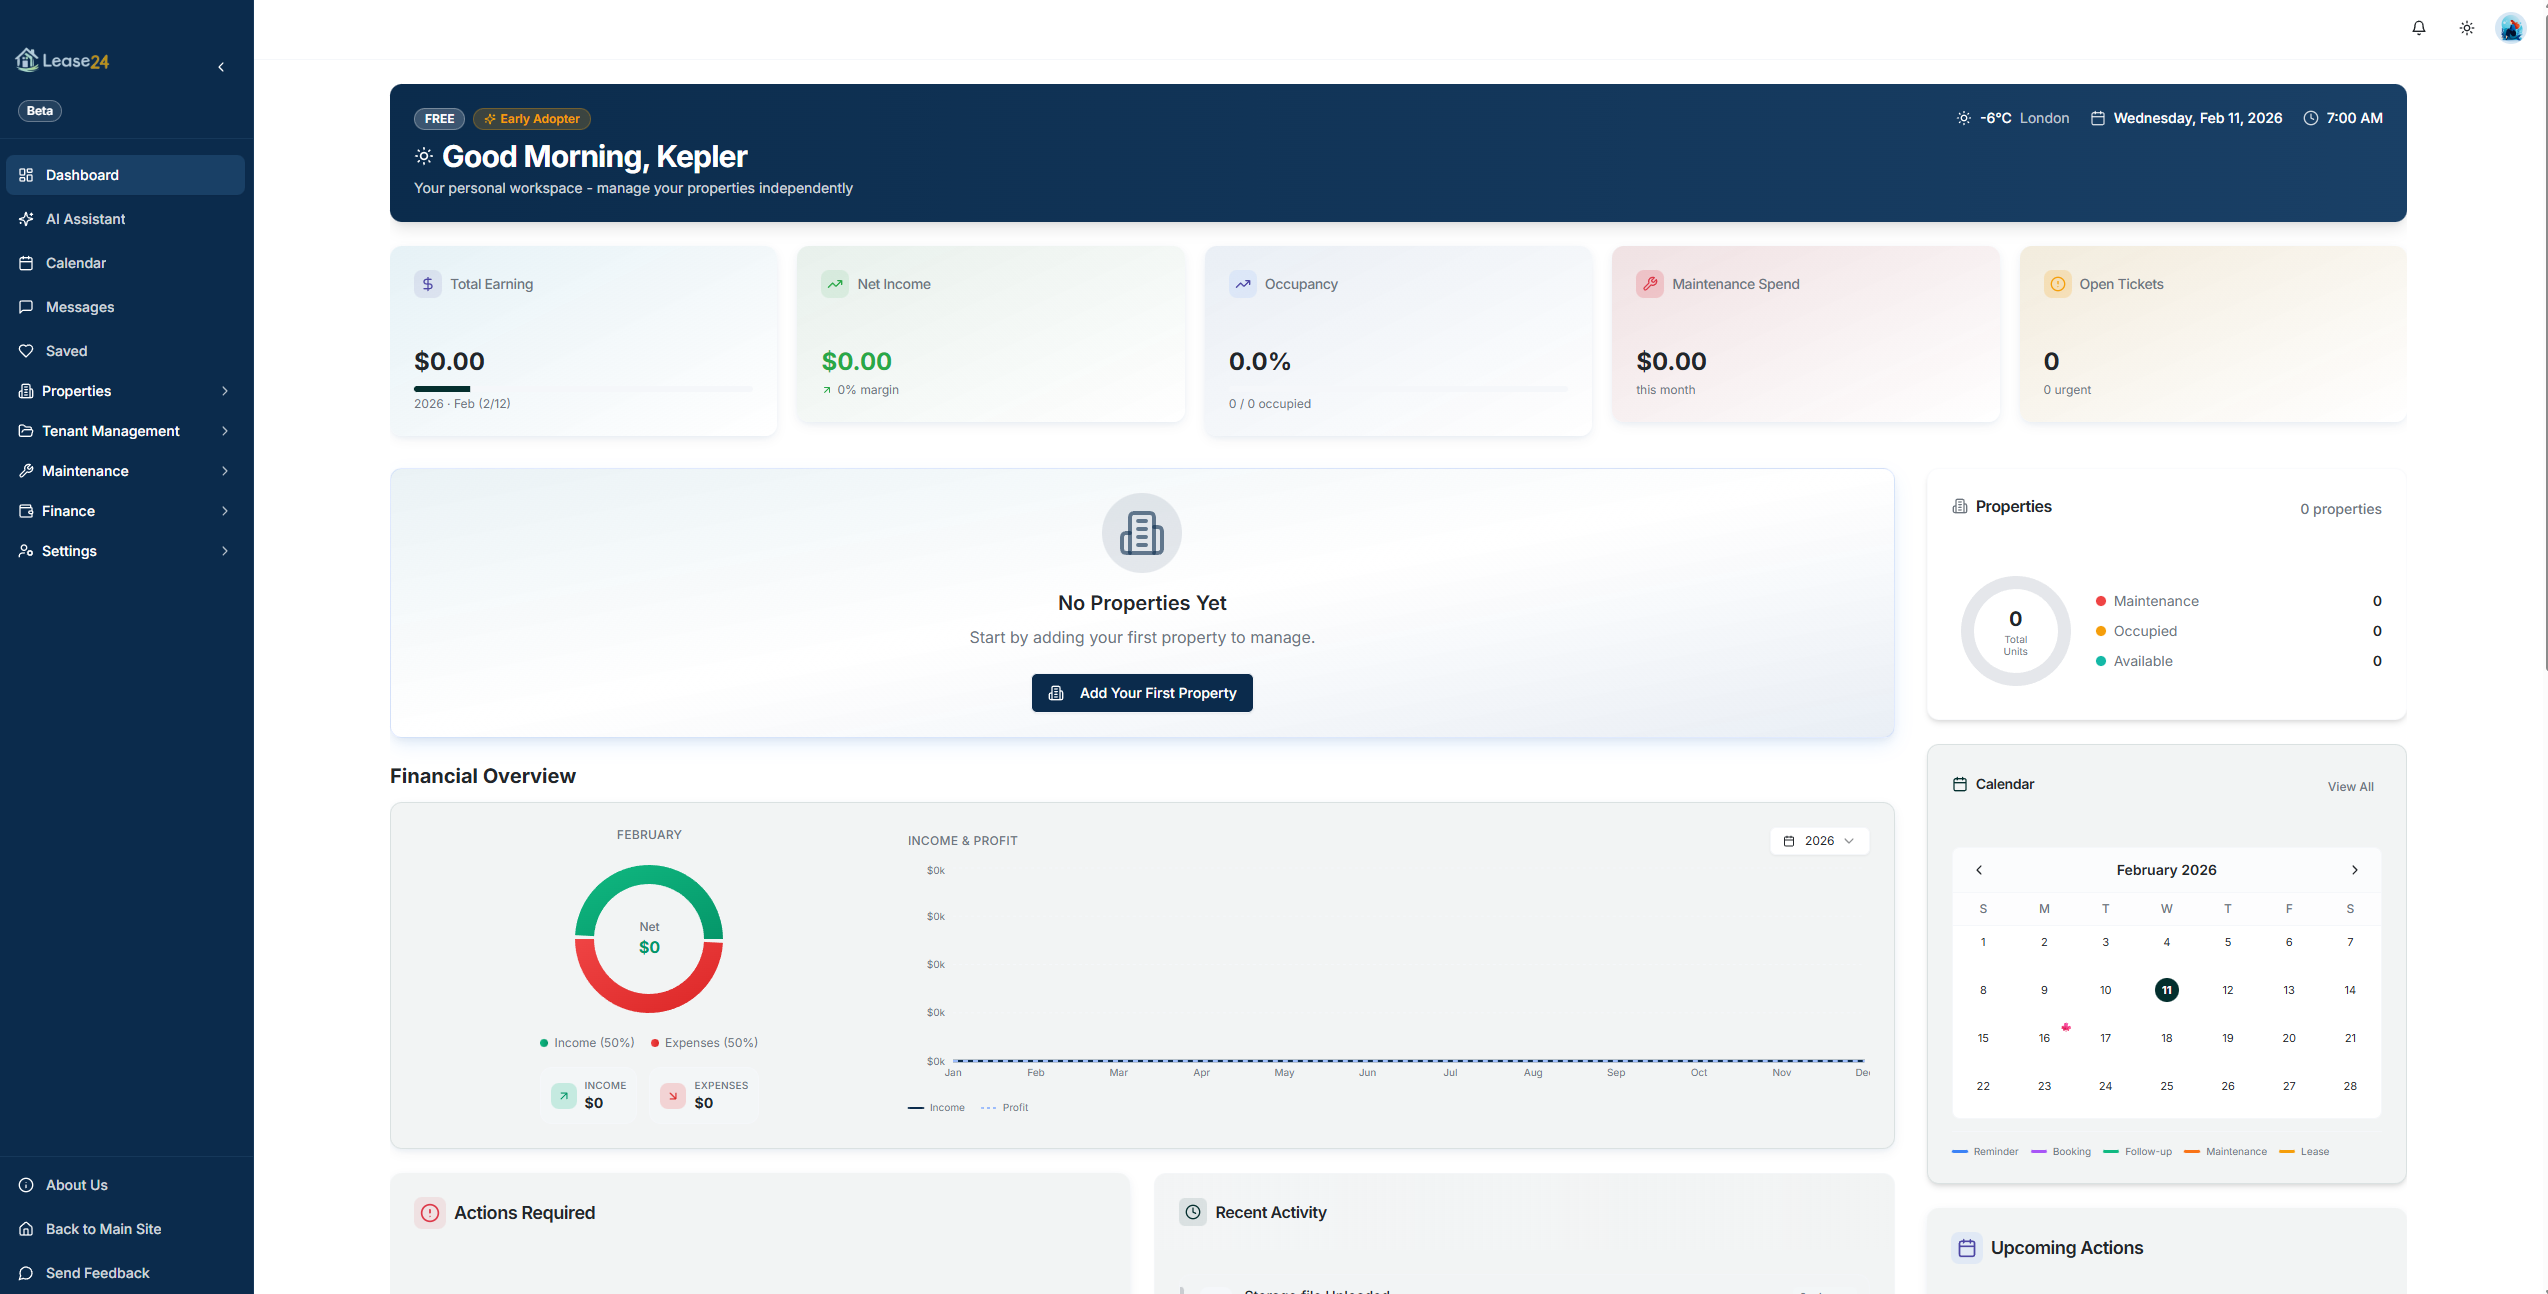
Task: Click the sun weather icon near London
Action: click(1962, 117)
